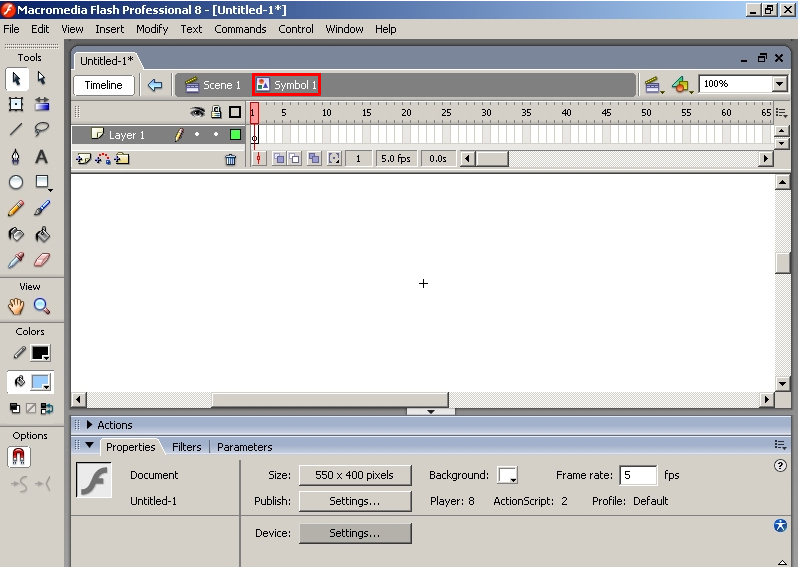Select the Text tool
The height and width of the screenshot is (567, 799).
point(42,156)
